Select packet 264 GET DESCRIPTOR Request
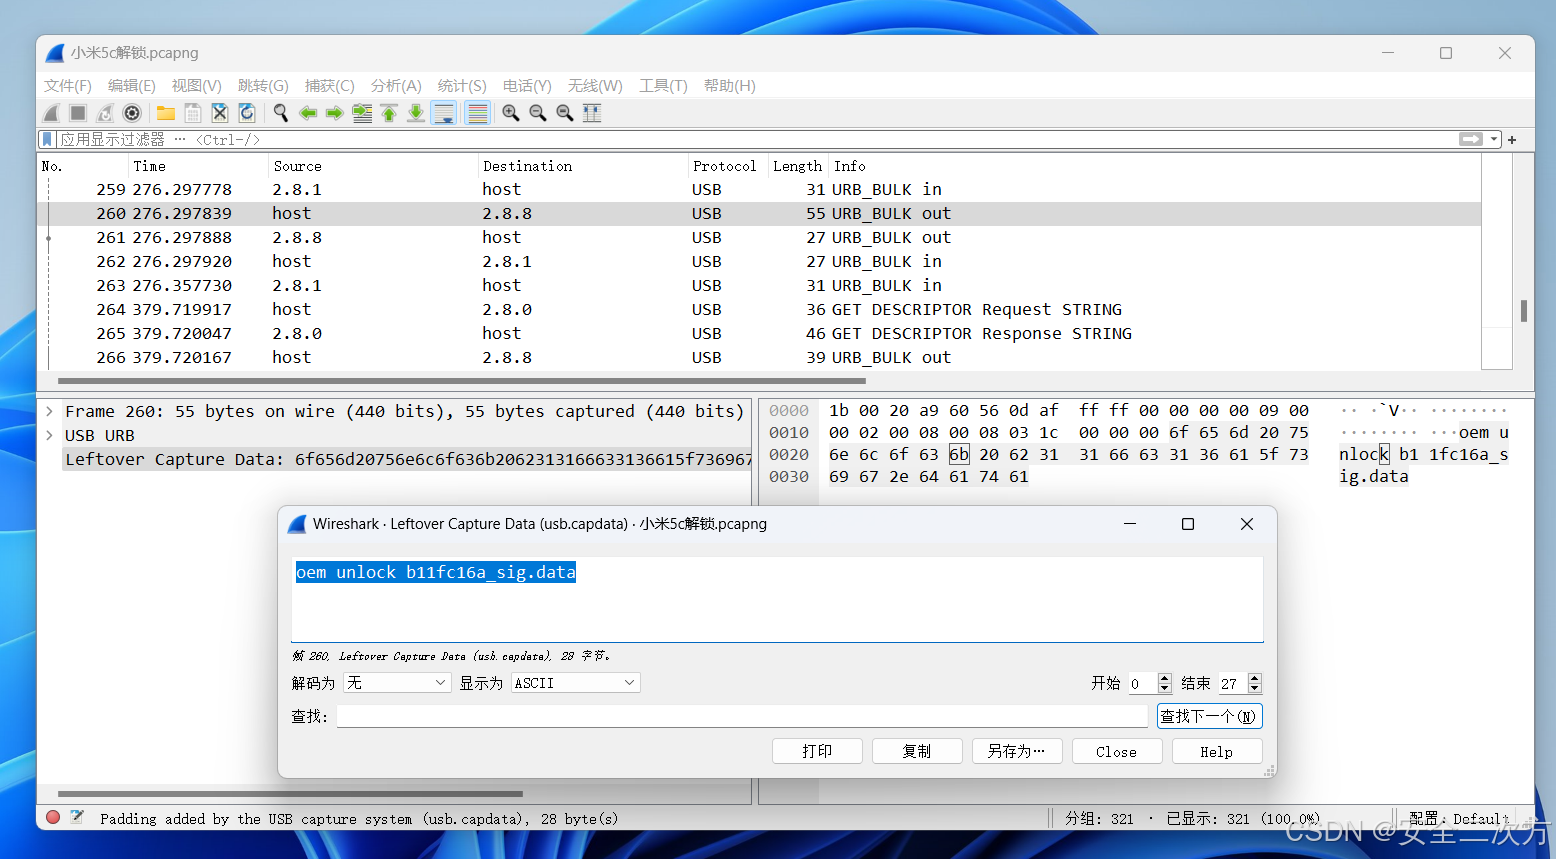1556x859 pixels. 759,309
